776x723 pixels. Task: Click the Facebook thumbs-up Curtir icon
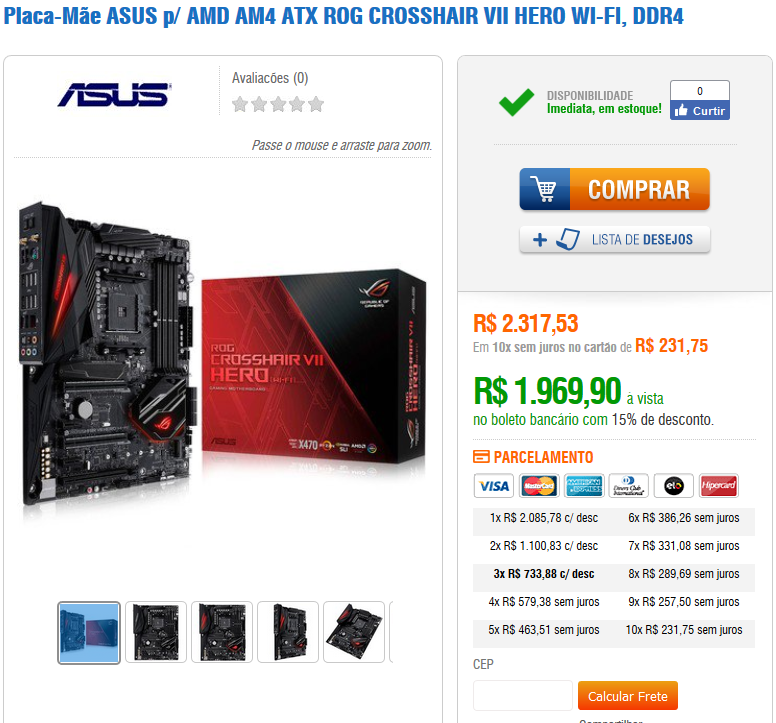tap(681, 111)
